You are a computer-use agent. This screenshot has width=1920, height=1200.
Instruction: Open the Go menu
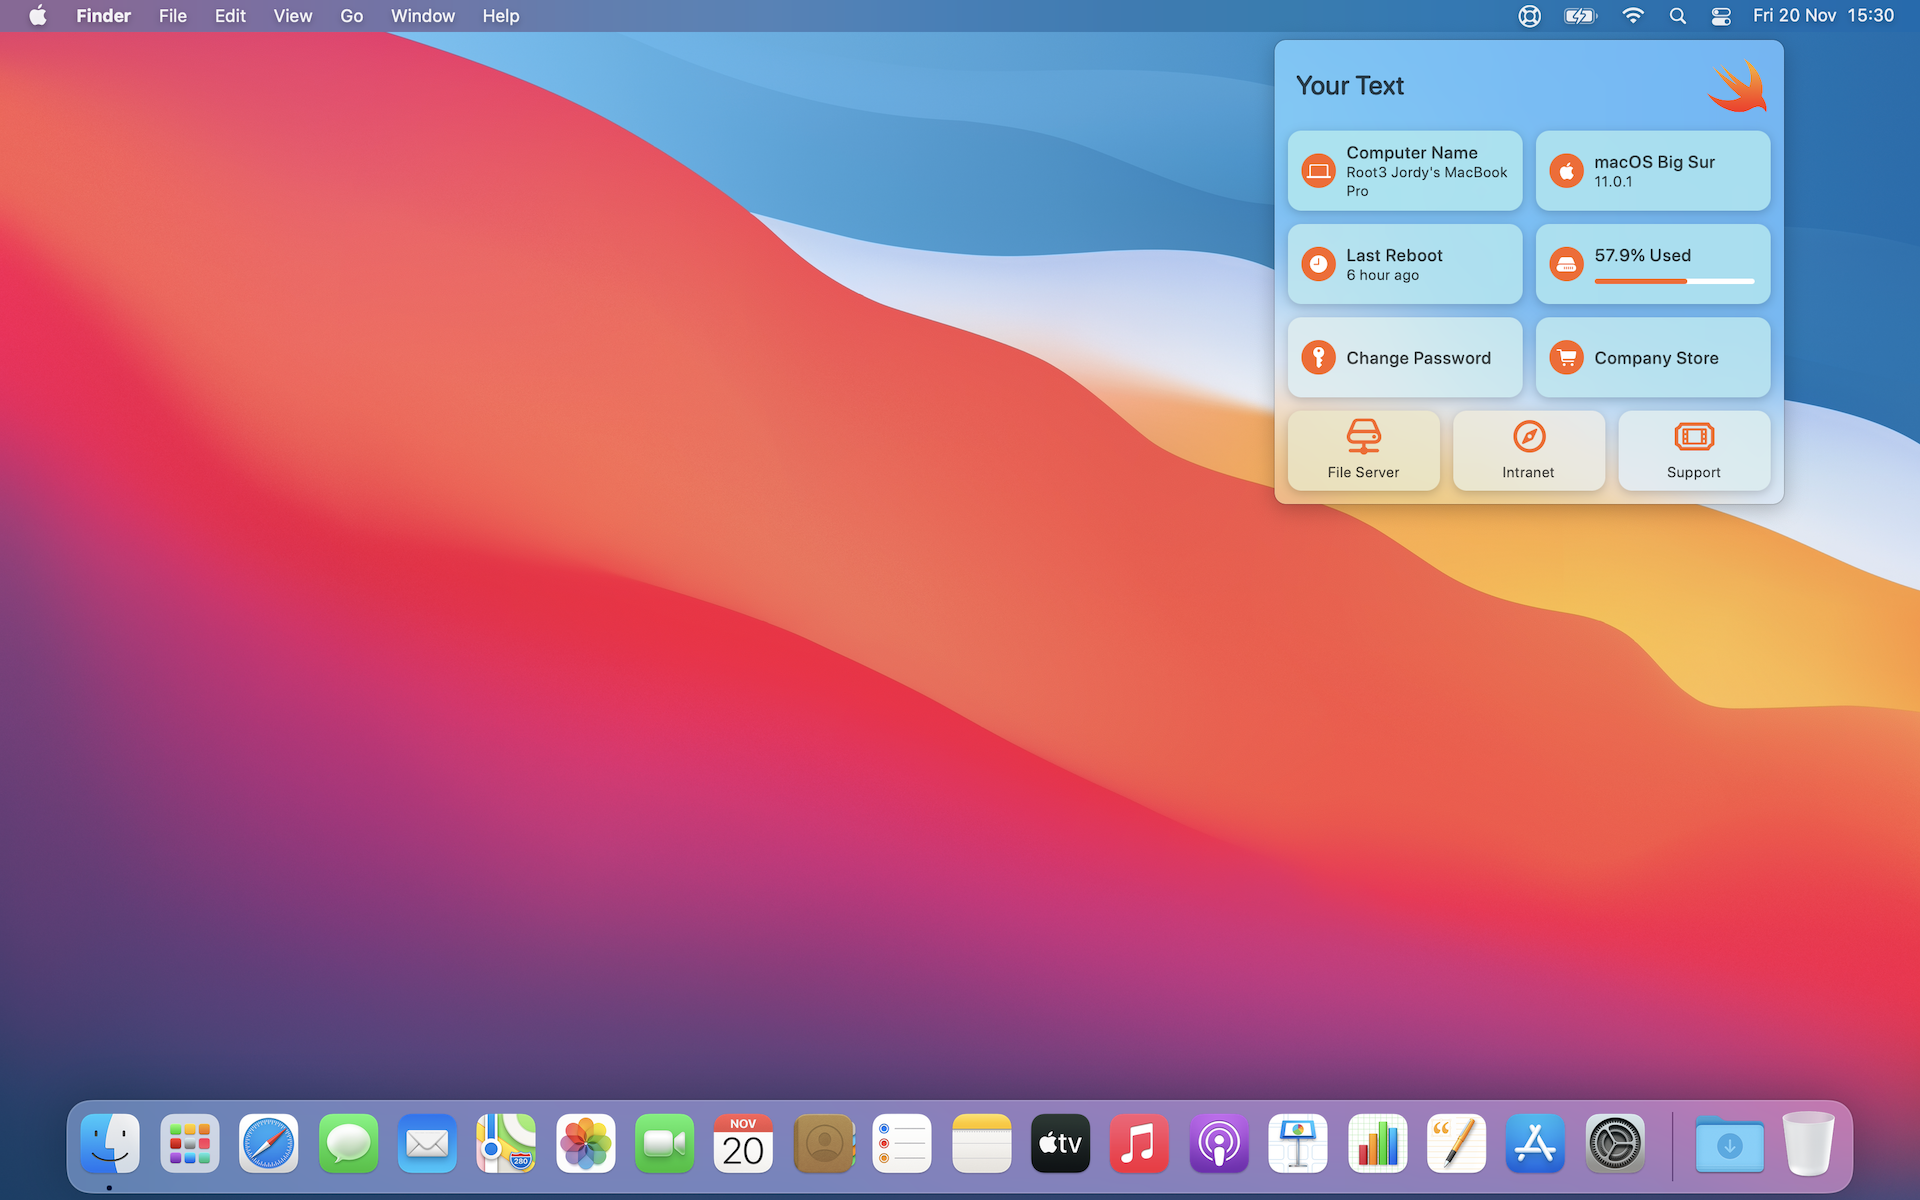tap(351, 16)
